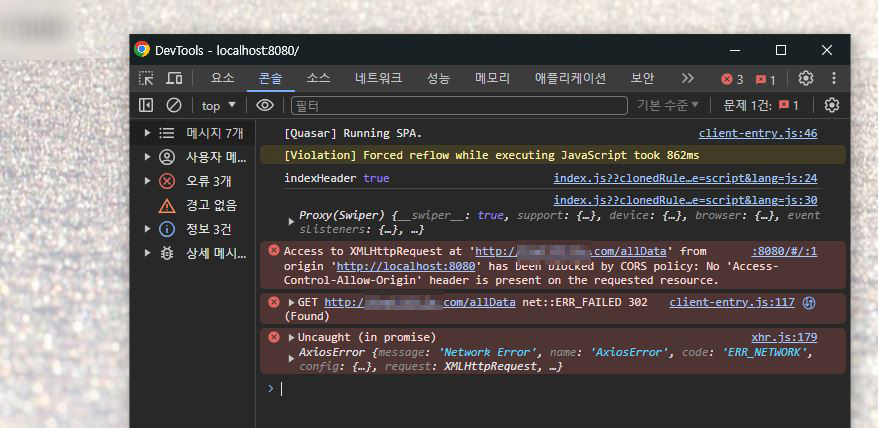Select the 경고 없음 sidebar row
Image resolution: width=878 pixels, height=428 pixels.
pos(193,206)
